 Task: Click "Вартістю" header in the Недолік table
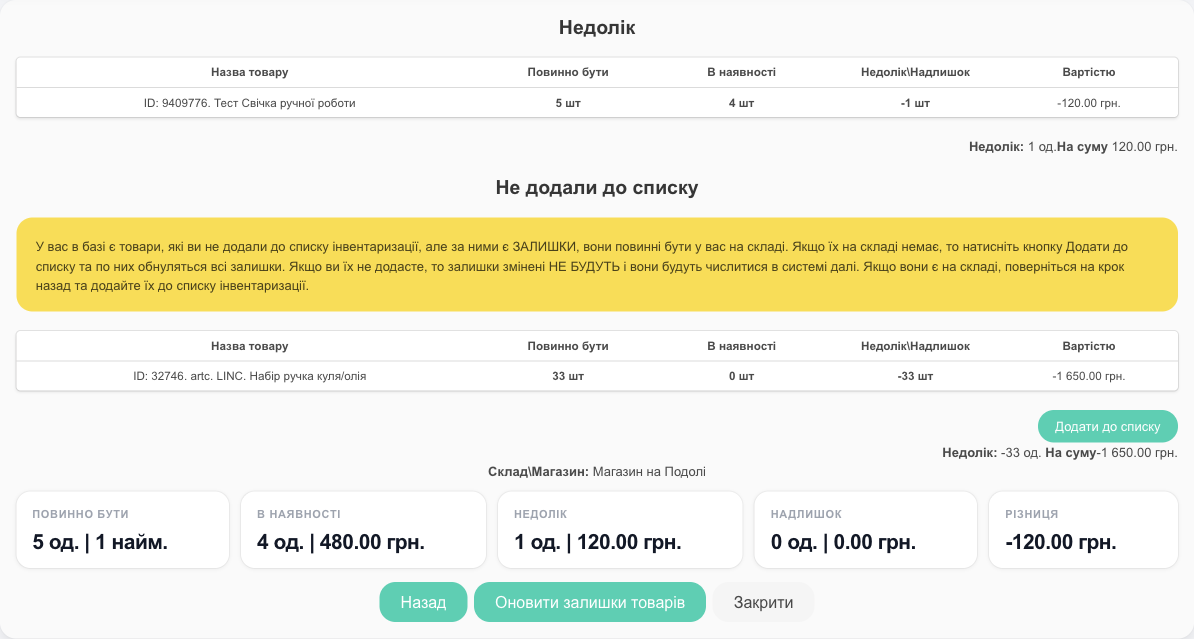(1089, 72)
